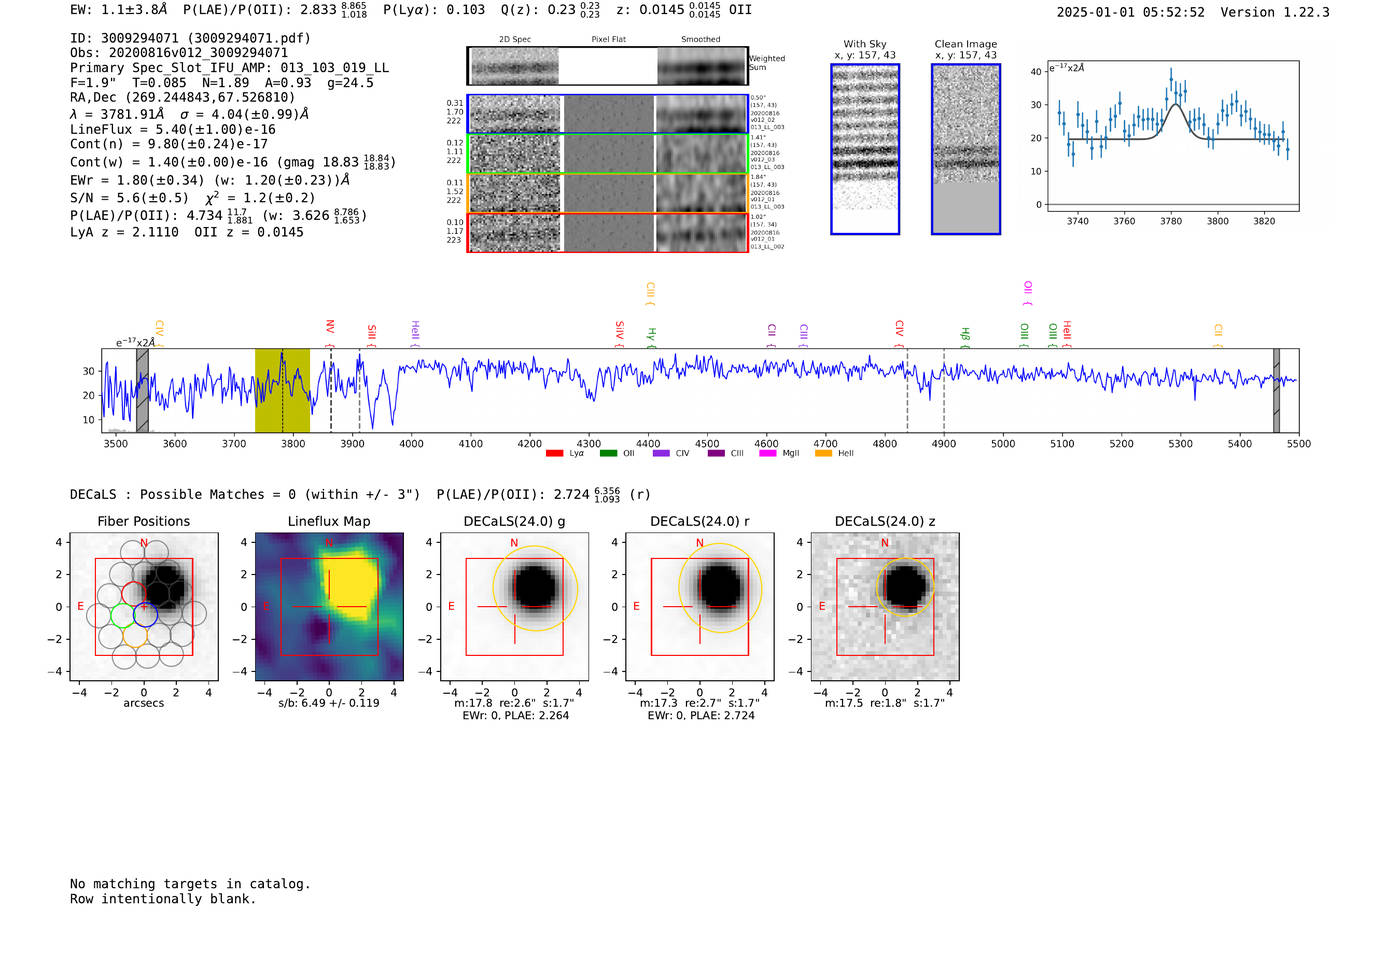Click the No matching targets in catalog text

point(190,884)
